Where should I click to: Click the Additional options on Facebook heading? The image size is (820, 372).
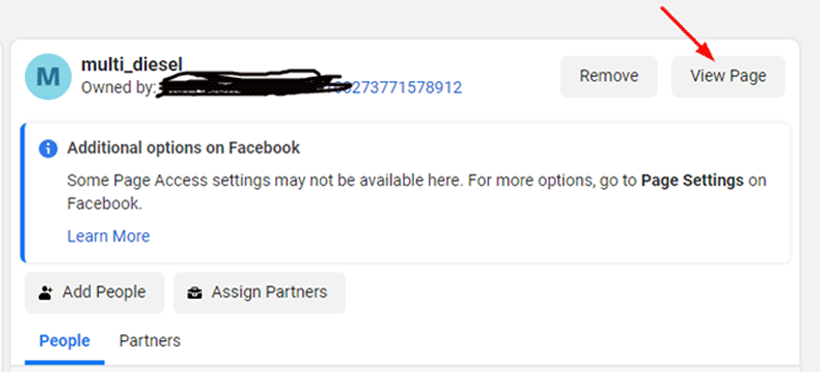[x=184, y=148]
